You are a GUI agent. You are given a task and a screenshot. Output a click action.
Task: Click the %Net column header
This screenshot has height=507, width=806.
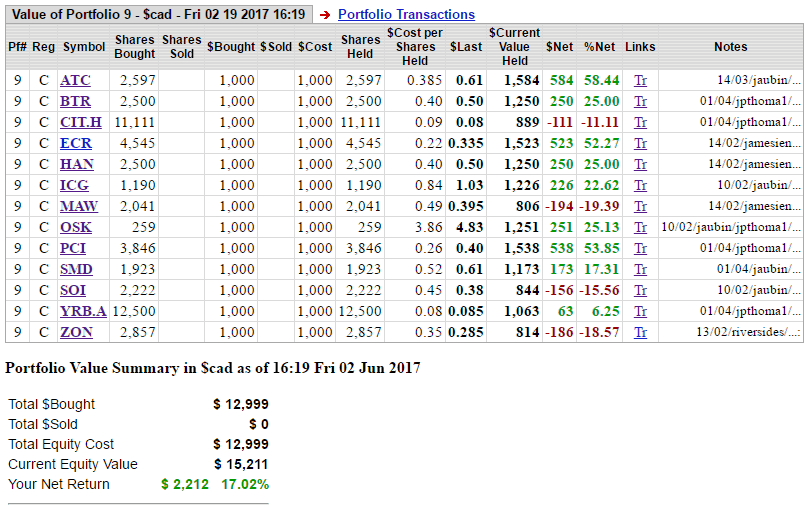click(600, 47)
